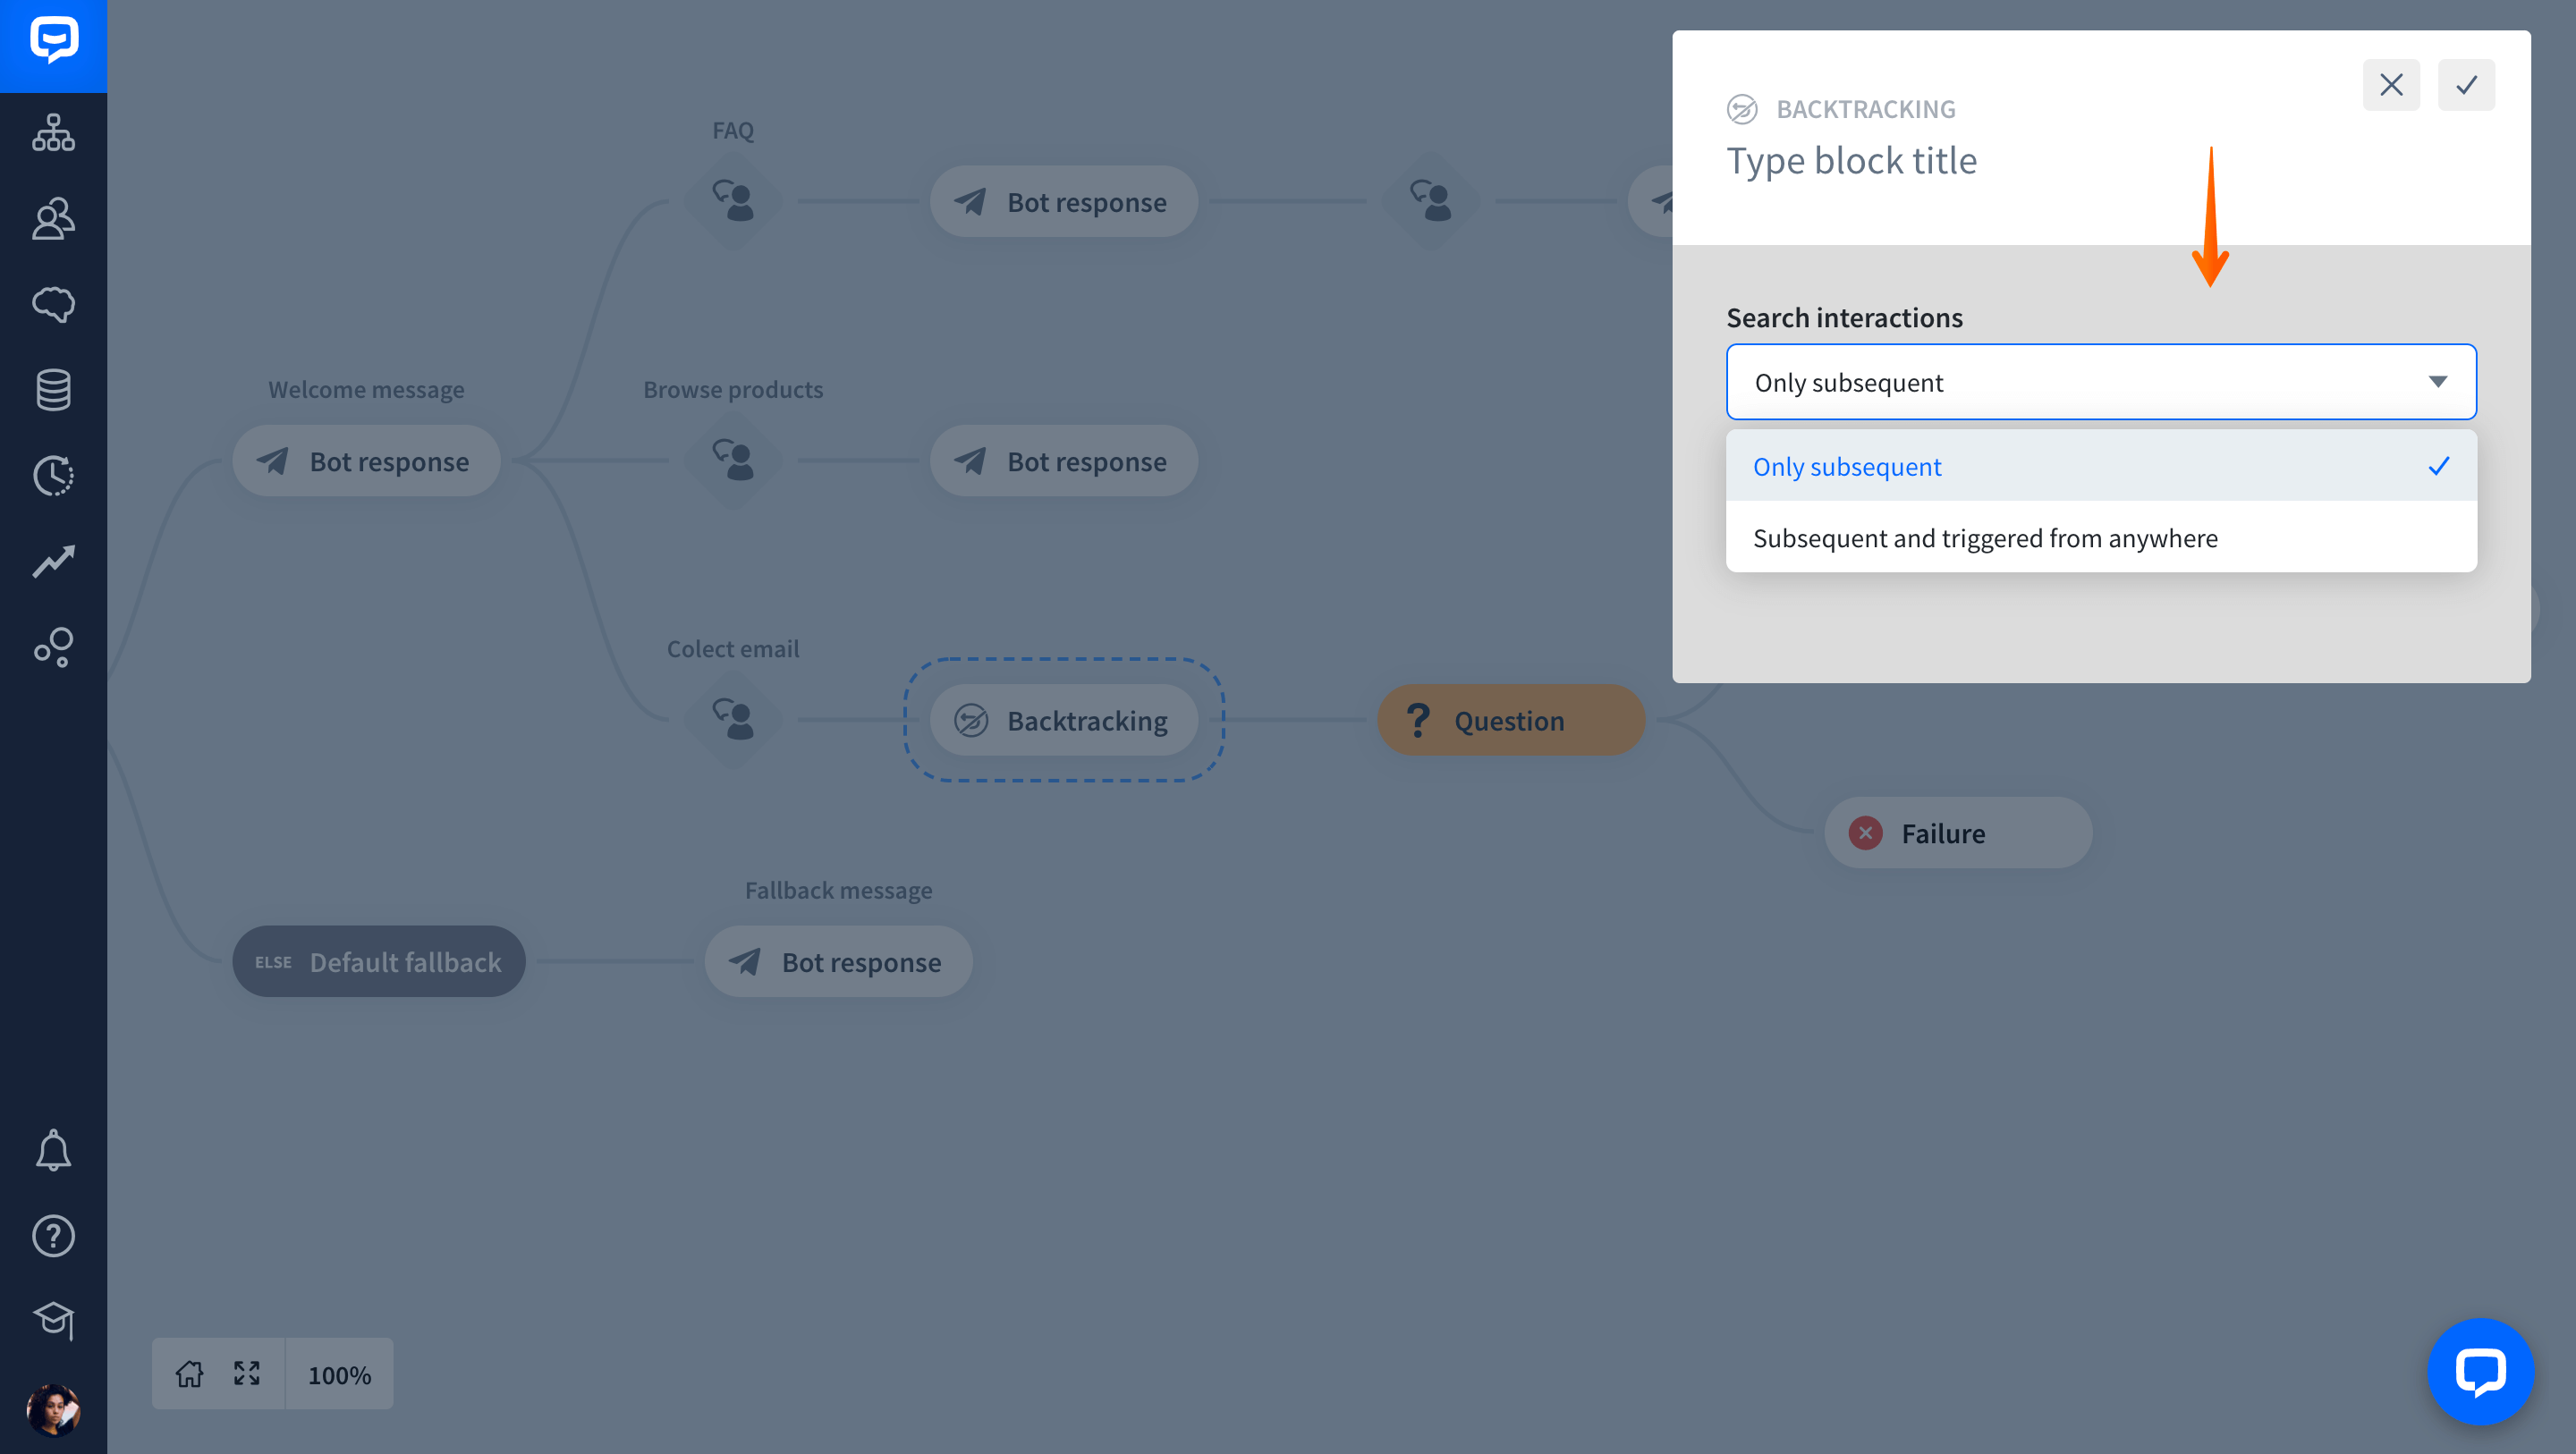Click the 'Type block title' field
This screenshot has width=2576, height=1454.
pyautogui.click(x=1852, y=160)
